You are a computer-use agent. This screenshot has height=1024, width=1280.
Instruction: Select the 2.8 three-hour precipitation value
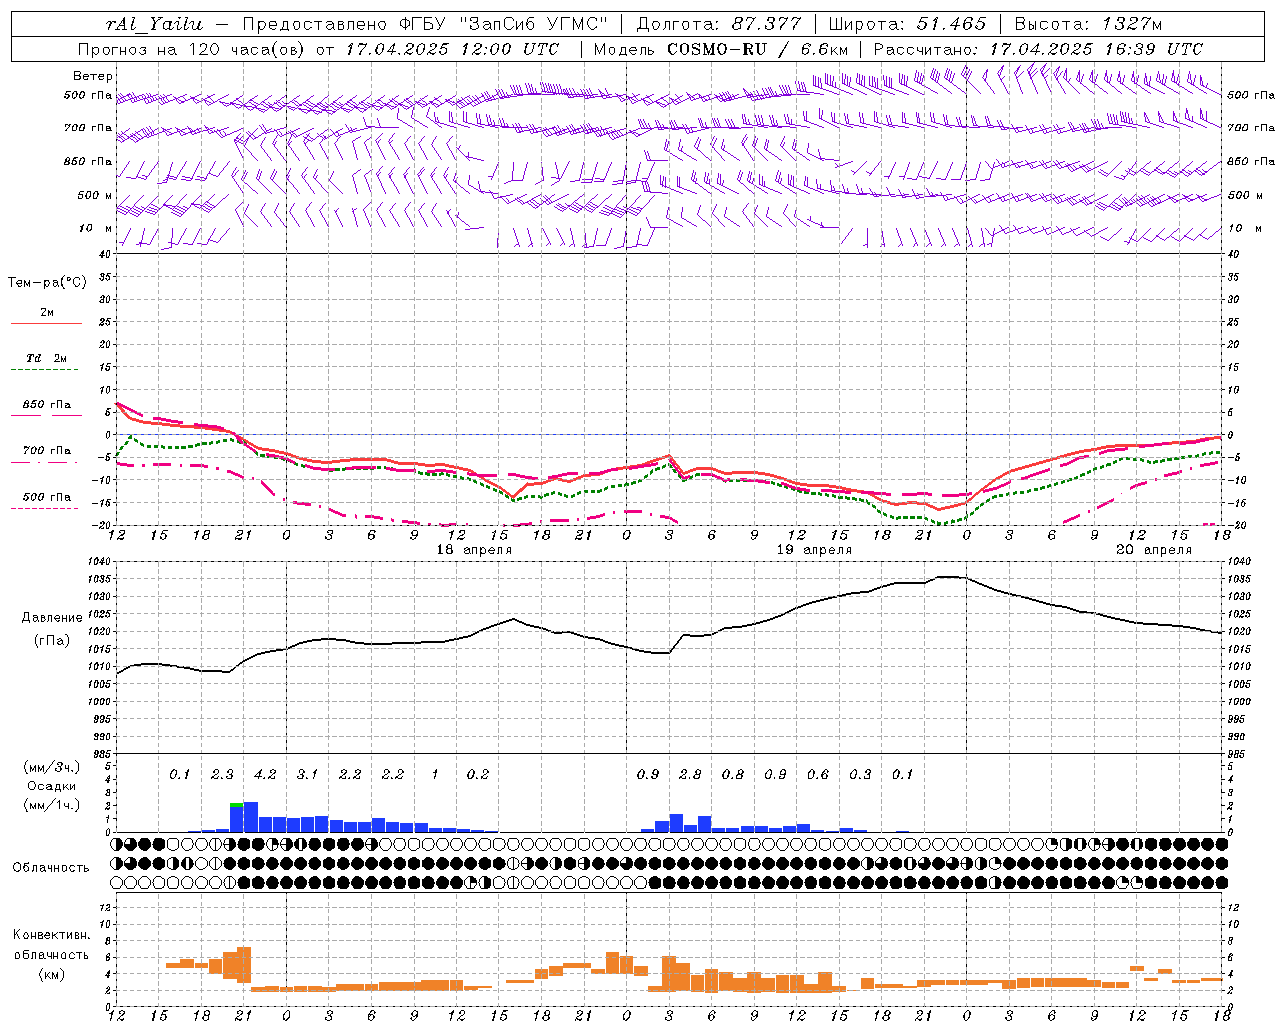coord(690,774)
